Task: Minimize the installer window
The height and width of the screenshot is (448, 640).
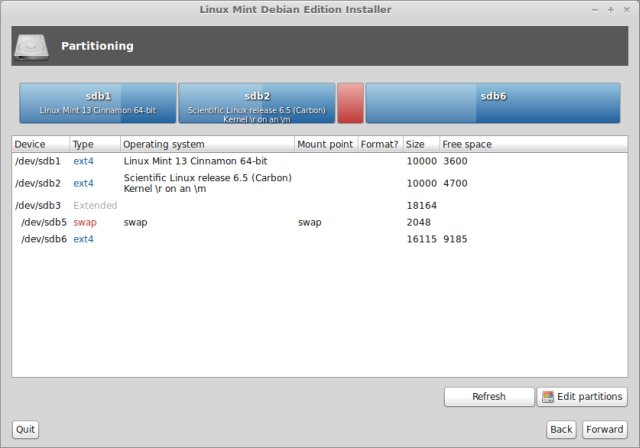Action: coord(595,10)
